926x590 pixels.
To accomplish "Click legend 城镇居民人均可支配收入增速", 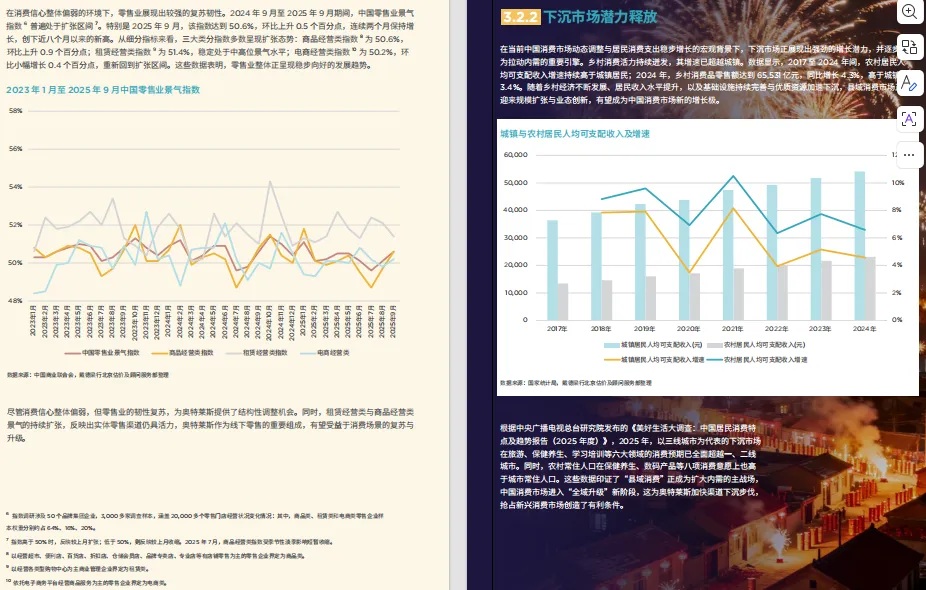I will [654, 360].
